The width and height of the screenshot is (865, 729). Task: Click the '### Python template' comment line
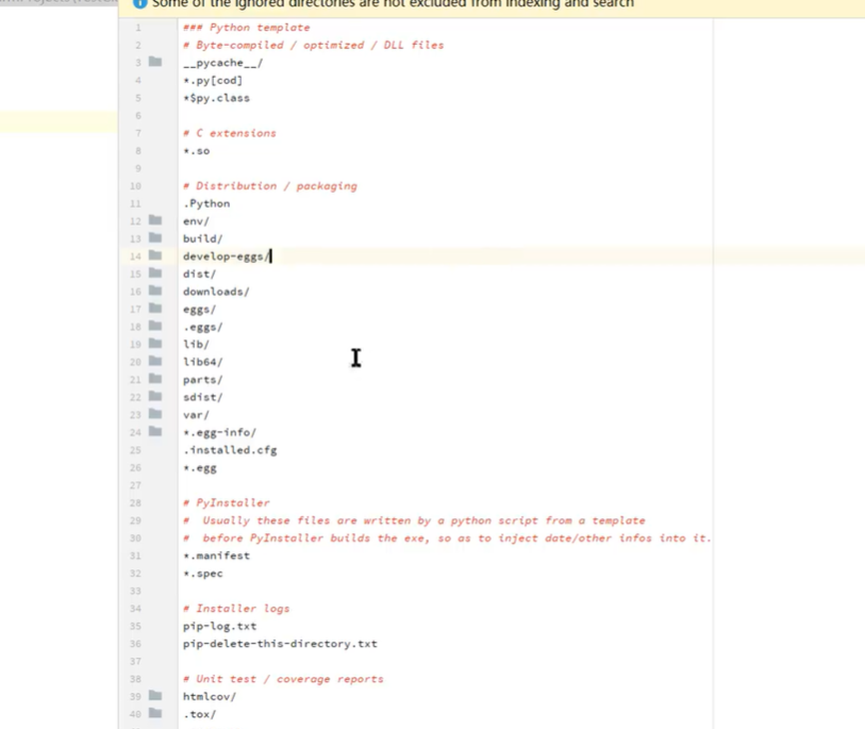click(x=247, y=28)
